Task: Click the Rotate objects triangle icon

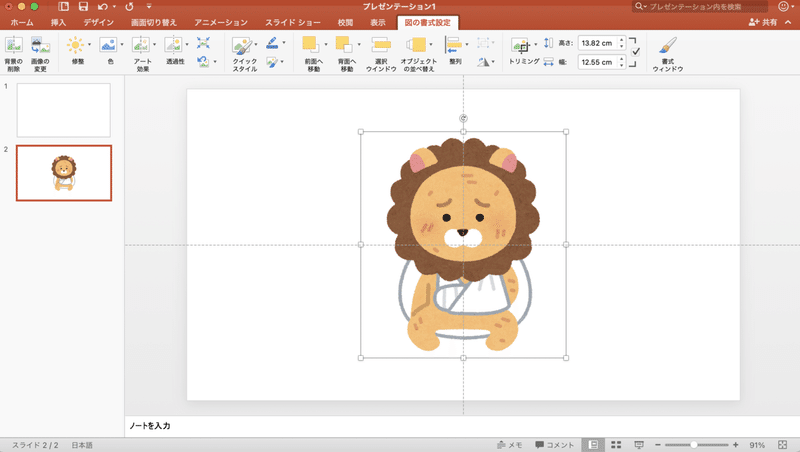Action: 483,62
